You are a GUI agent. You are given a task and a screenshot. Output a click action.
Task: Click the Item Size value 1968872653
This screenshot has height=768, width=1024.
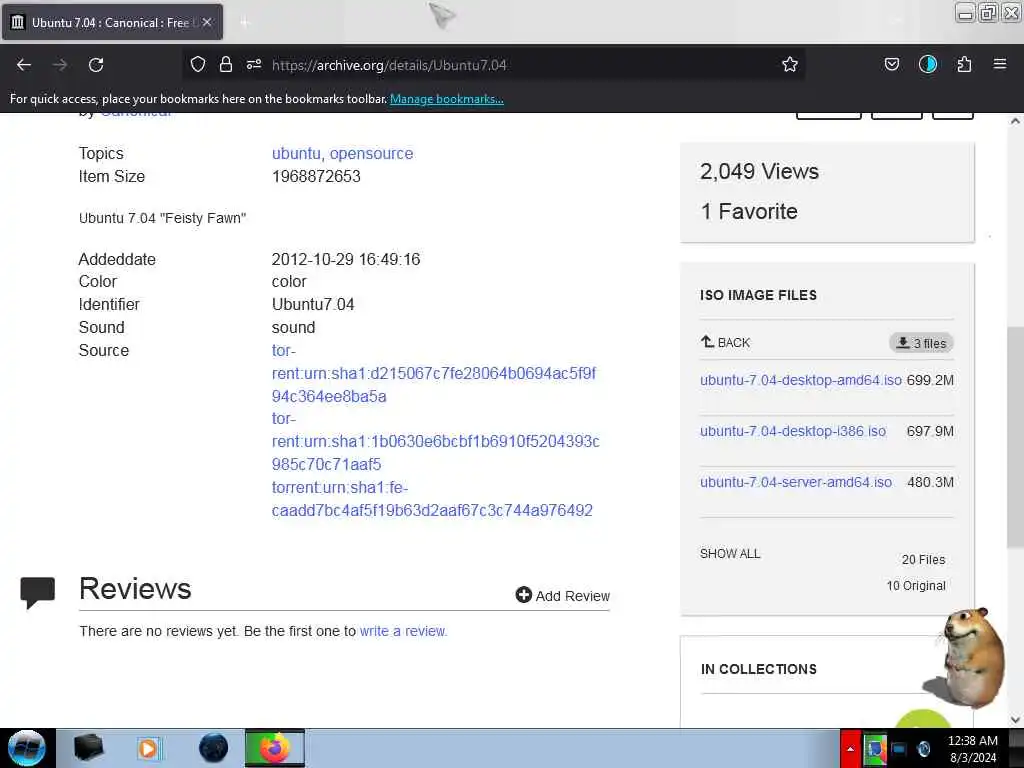coord(316,176)
